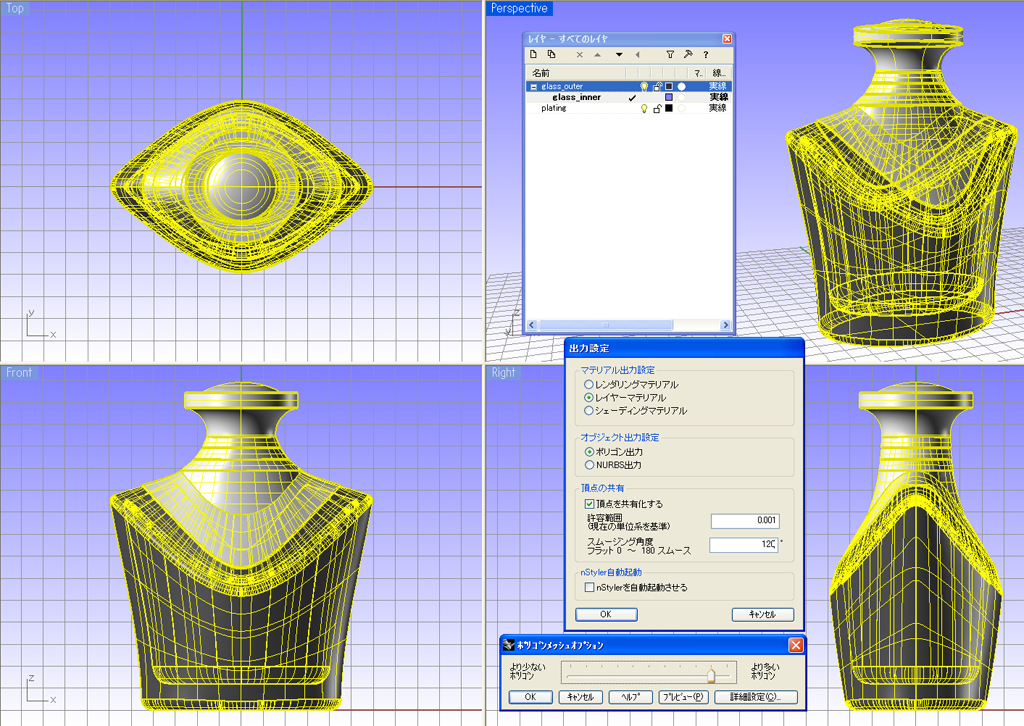Click the black color swatch of plating layer
Viewport: 1024px width, 726px height.
point(669,109)
